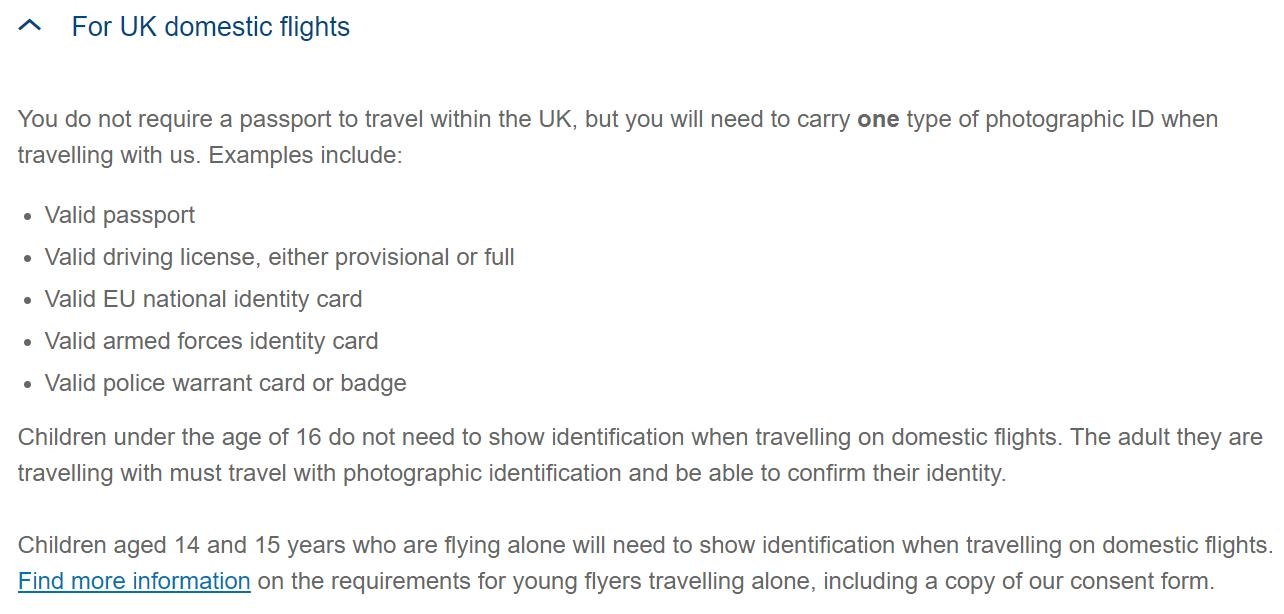The image size is (1284, 614).
Task: Open the "Find more information" link
Action: [134, 581]
